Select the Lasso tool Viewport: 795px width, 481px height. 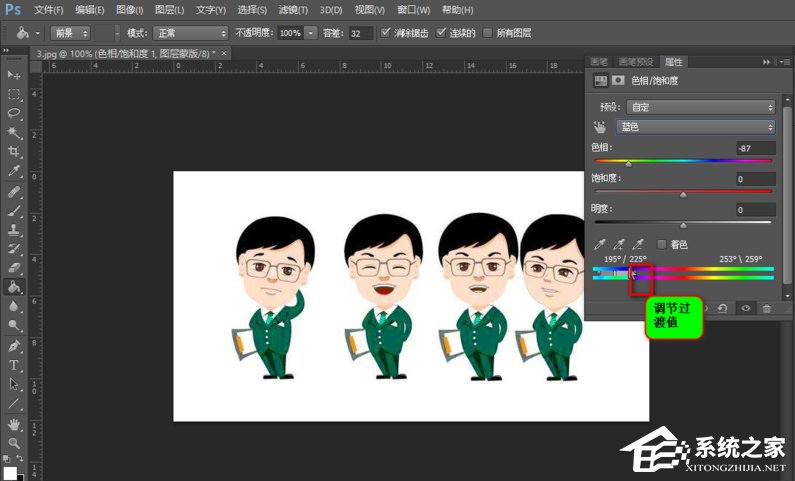click(x=14, y=114)
